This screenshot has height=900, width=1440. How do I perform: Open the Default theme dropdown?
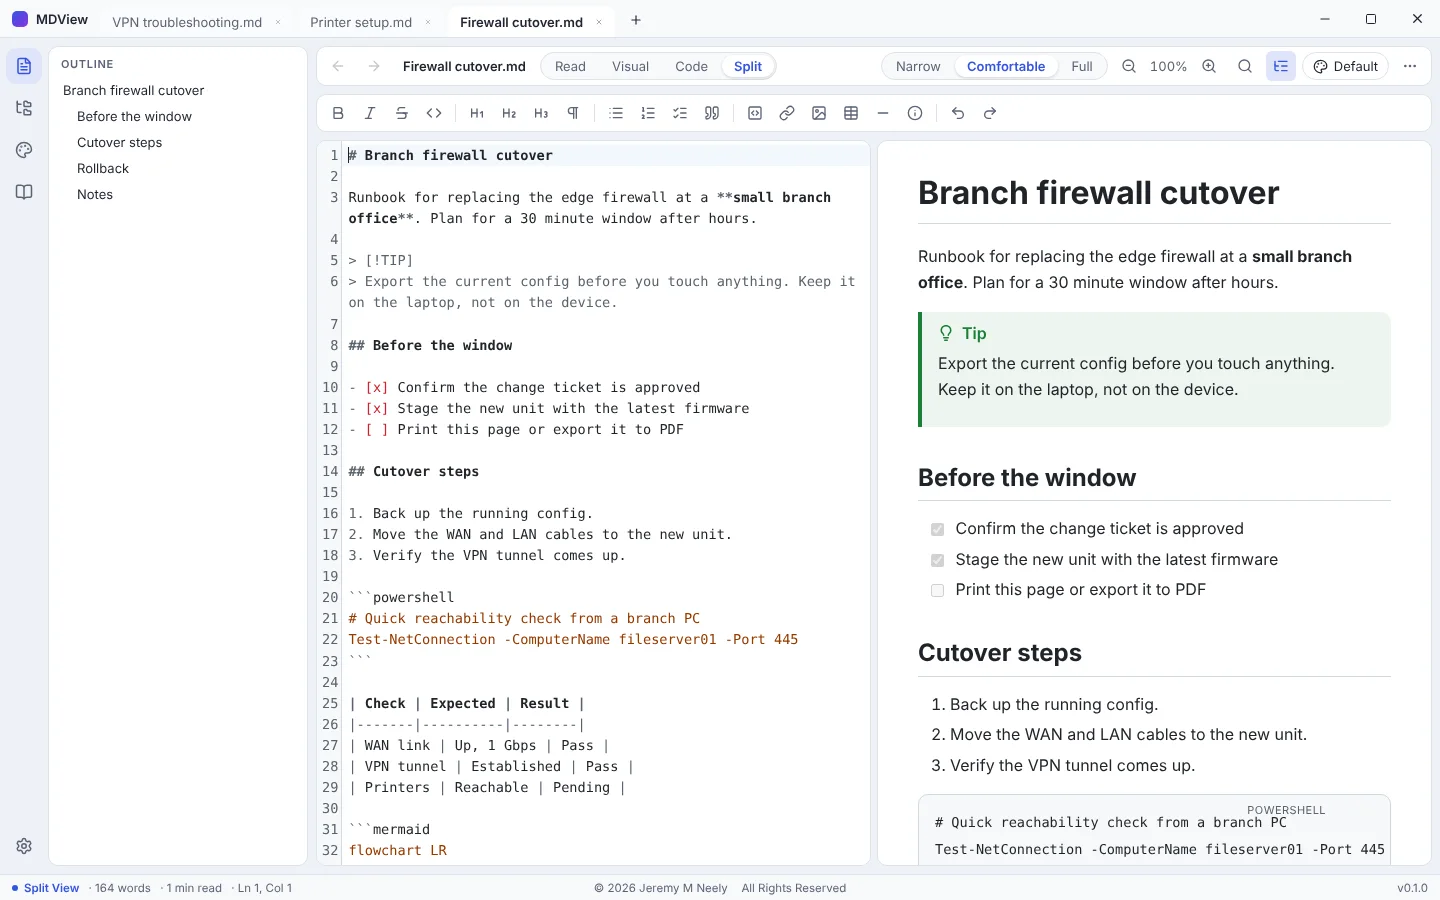pos(1345,66)
